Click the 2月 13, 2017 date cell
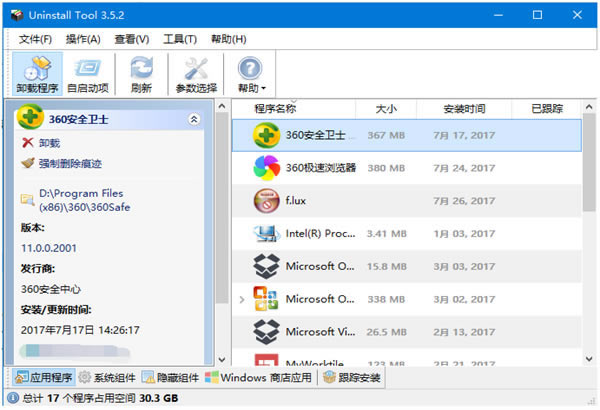600x410 pixels. coord(464,332)
